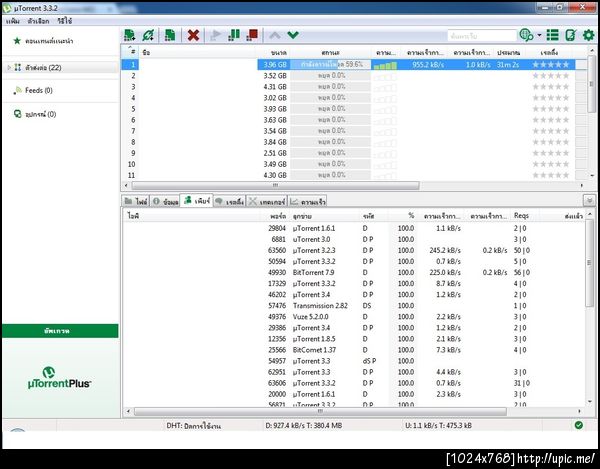The height and width of the screenshot is (469, 600).
Task: Expand the torrents (22) tree arrow
Action: coord(9,67)
